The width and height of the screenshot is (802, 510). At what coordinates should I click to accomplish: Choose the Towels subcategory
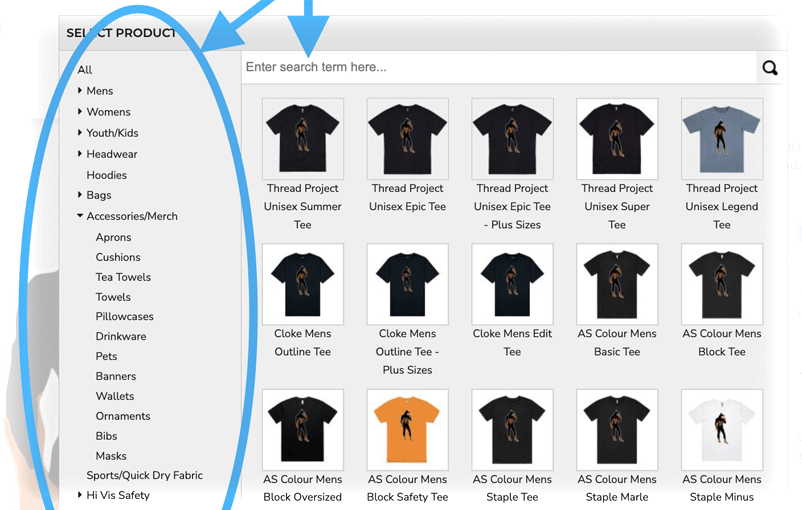click(x=113, y=297)
